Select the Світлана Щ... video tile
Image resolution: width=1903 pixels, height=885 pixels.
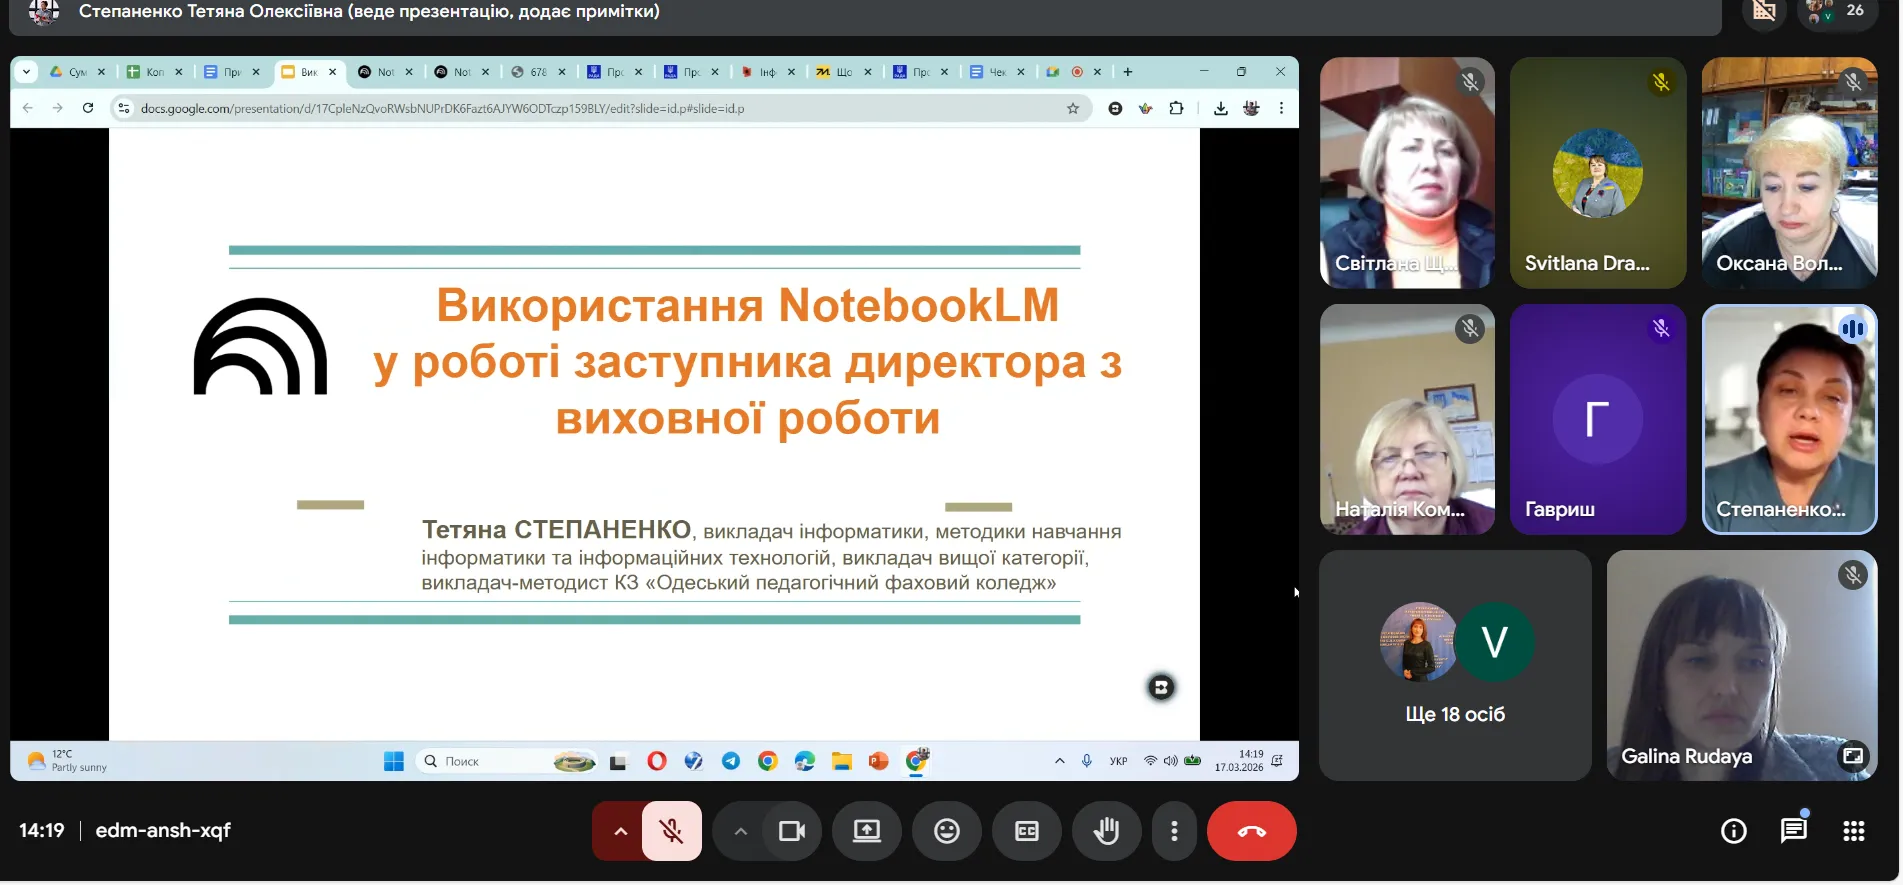[1407, 173]
